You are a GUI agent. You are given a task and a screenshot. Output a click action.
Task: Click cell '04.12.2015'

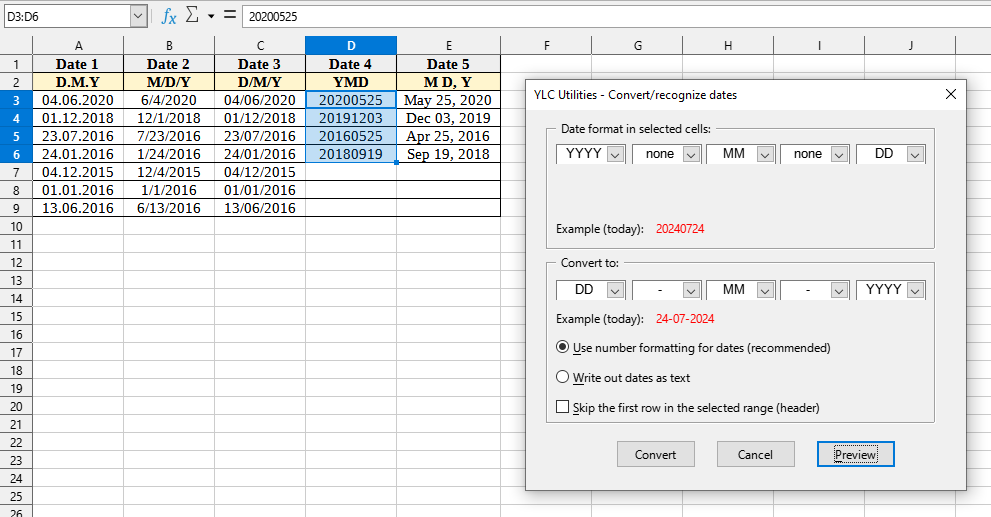click(78, 172)
